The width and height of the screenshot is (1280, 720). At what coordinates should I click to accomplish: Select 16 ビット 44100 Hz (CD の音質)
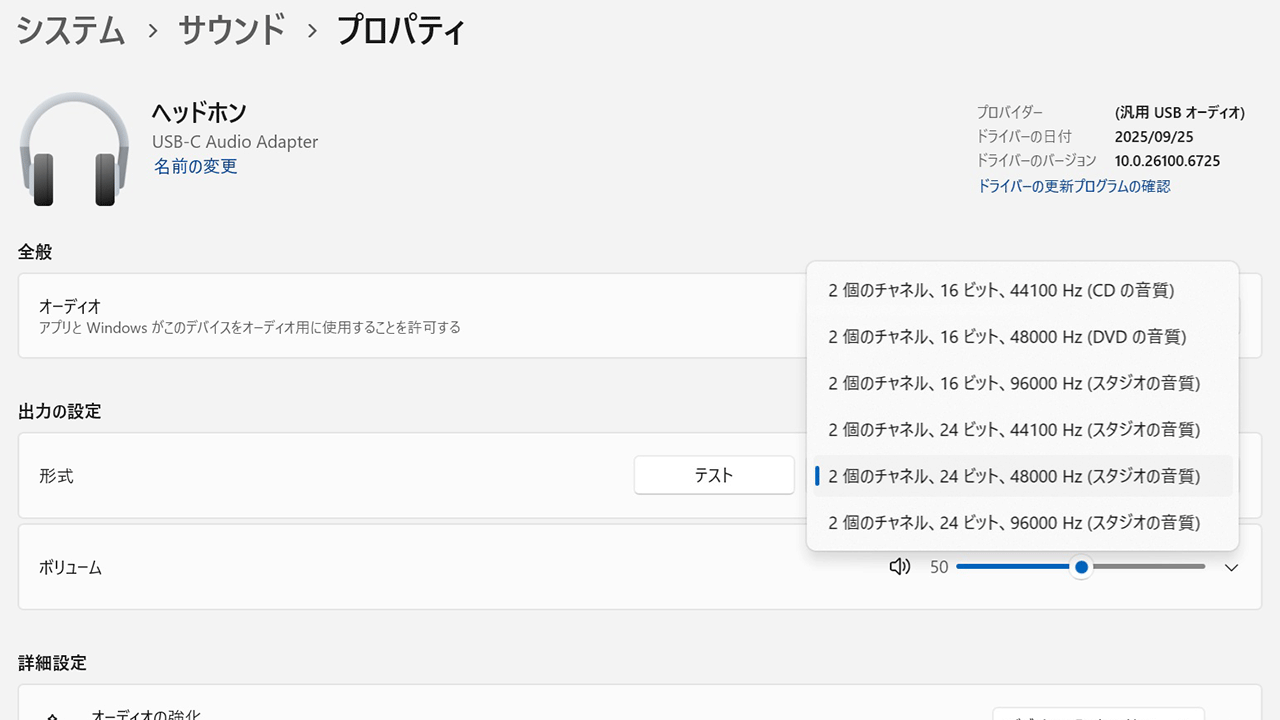pos(1001,291)
